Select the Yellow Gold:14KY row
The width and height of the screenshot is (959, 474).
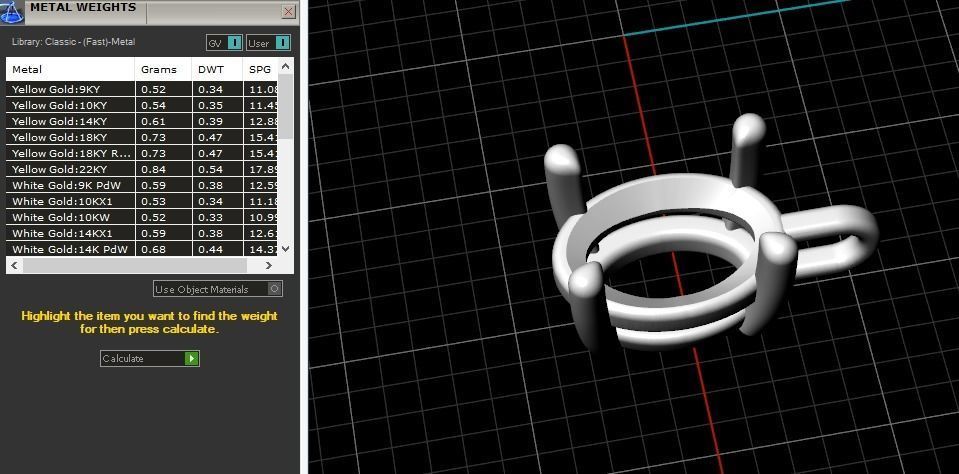pos(142,121)
